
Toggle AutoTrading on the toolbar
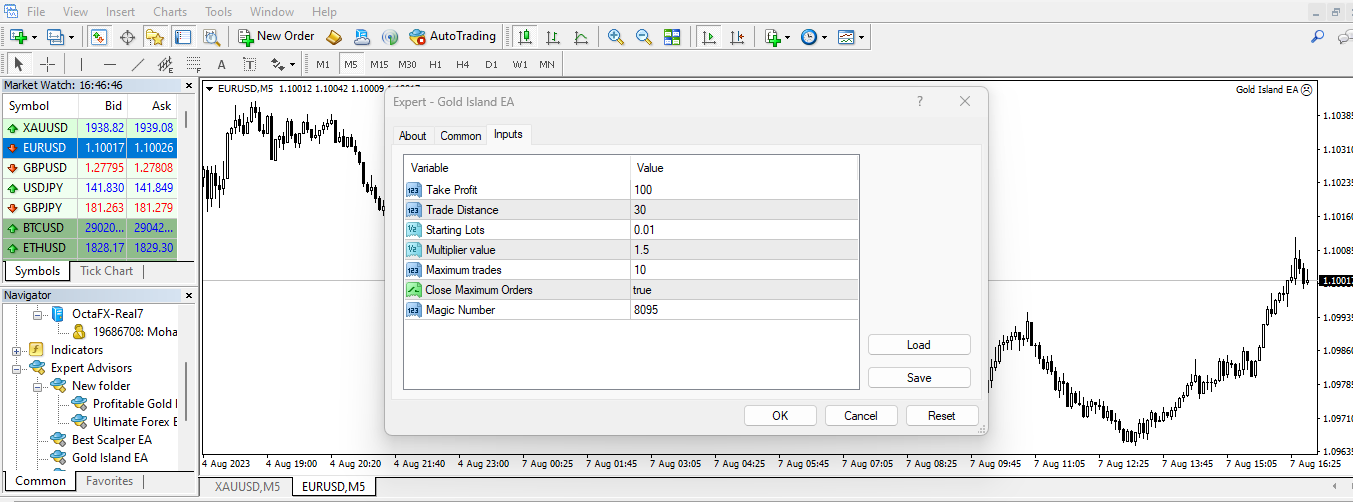click(451, 37)
